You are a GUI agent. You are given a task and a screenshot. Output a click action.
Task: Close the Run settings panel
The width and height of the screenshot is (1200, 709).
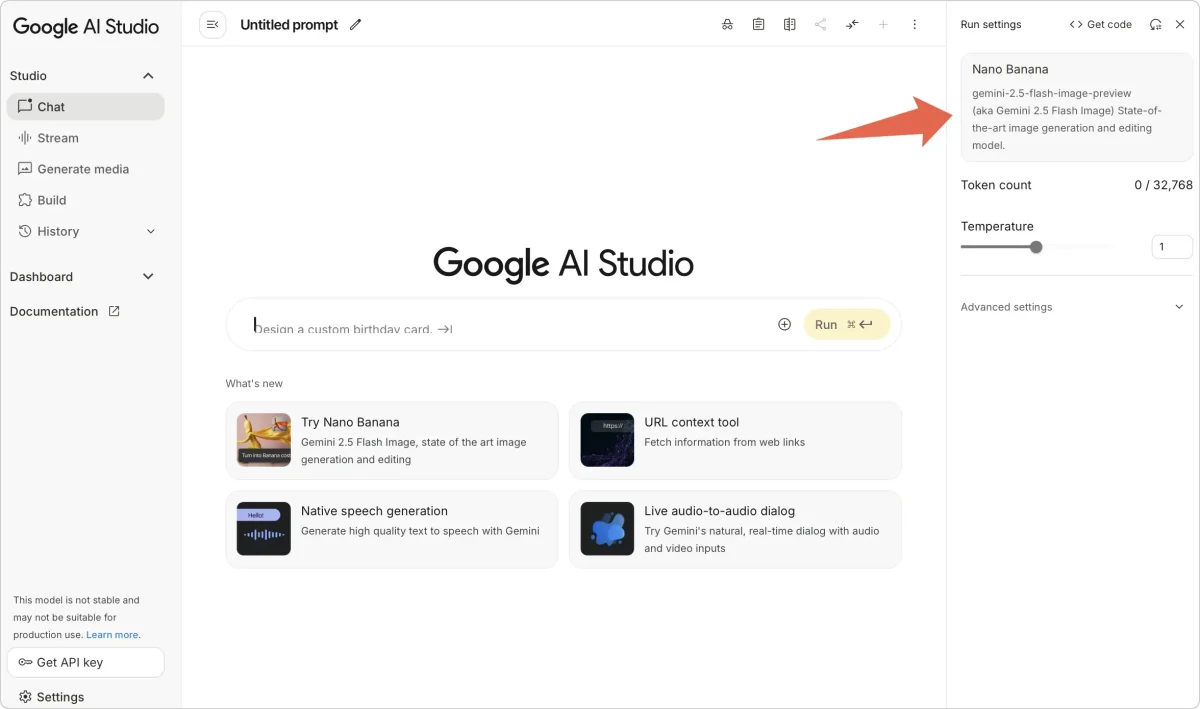1180,24
